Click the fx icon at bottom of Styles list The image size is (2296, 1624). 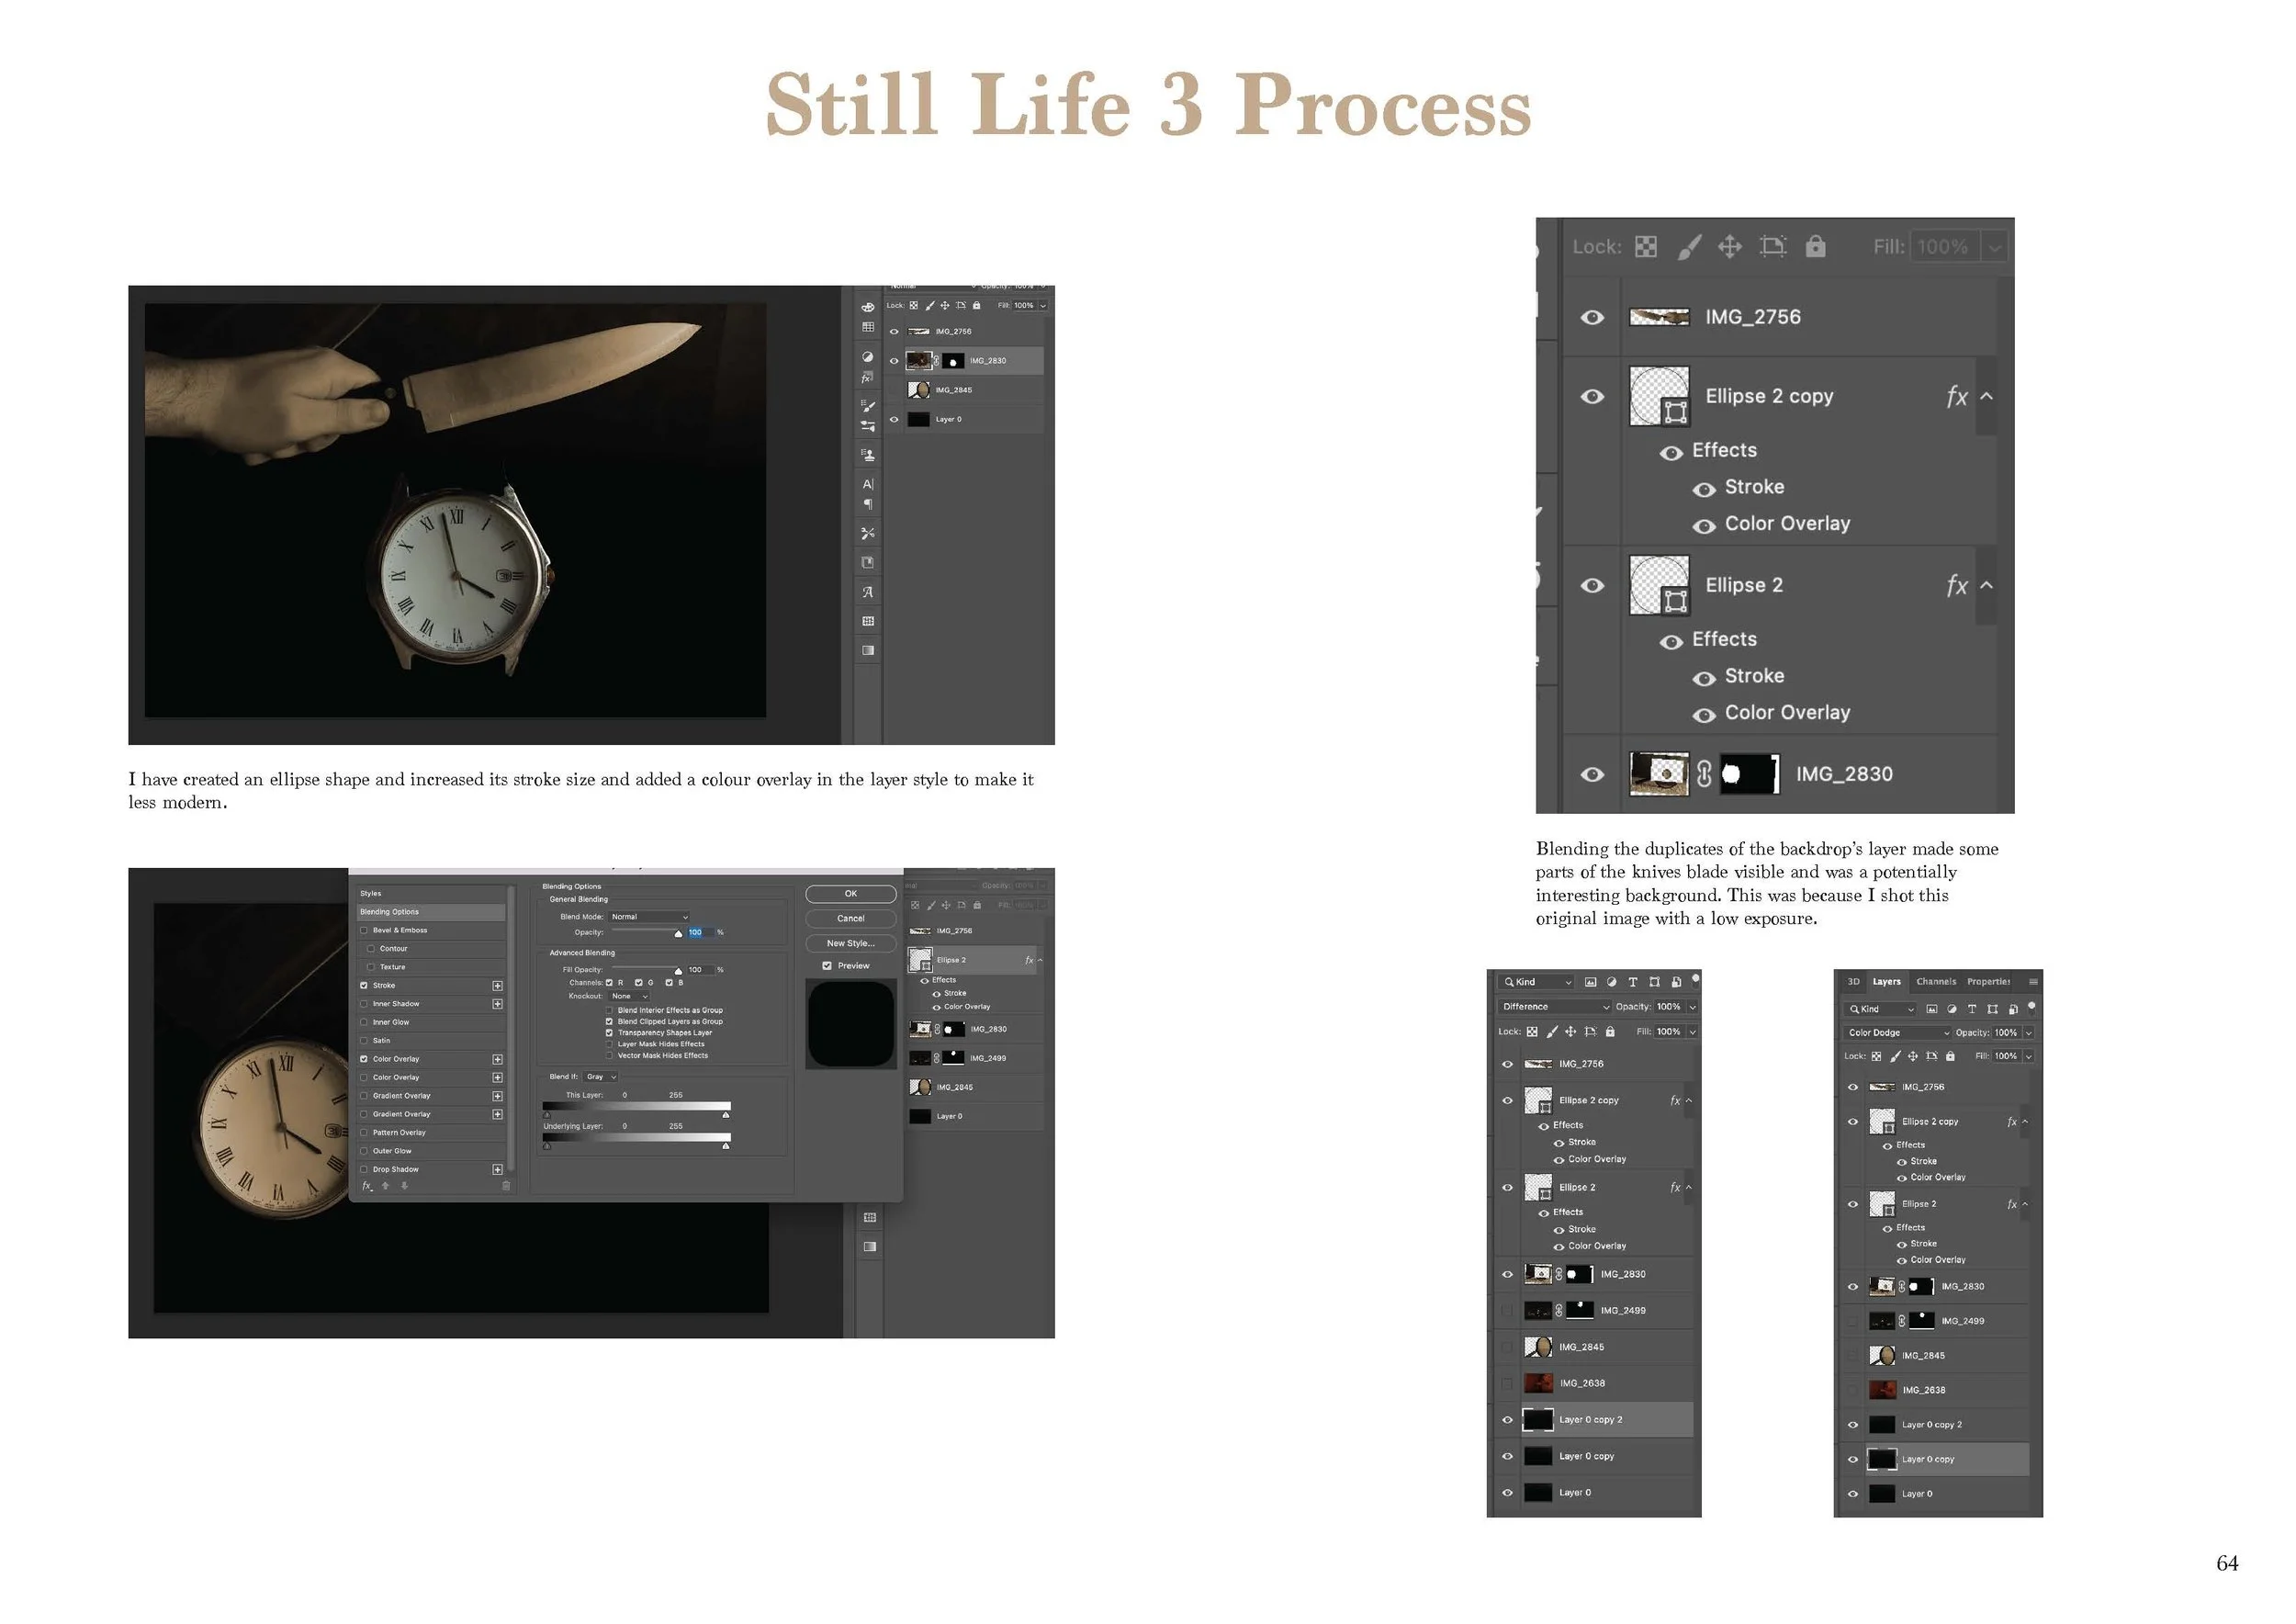pyautogui.click(x=367, y=1186)
